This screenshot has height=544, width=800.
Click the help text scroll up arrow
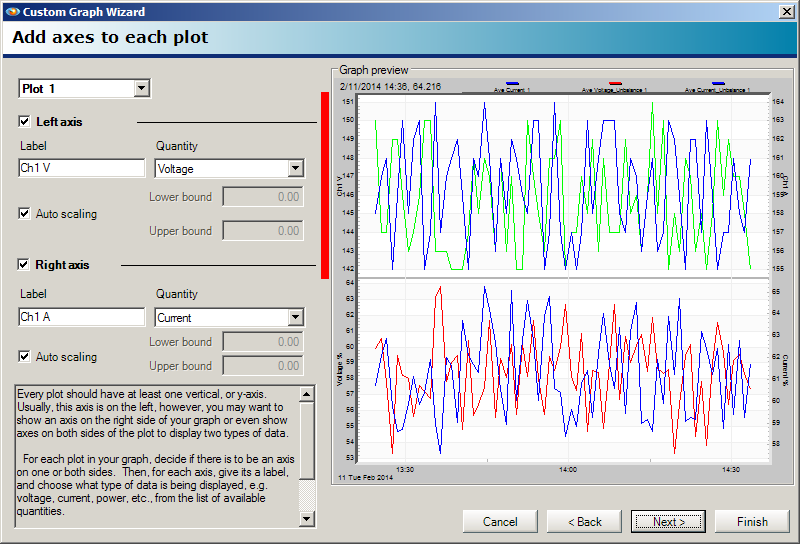tap(307, 393)
